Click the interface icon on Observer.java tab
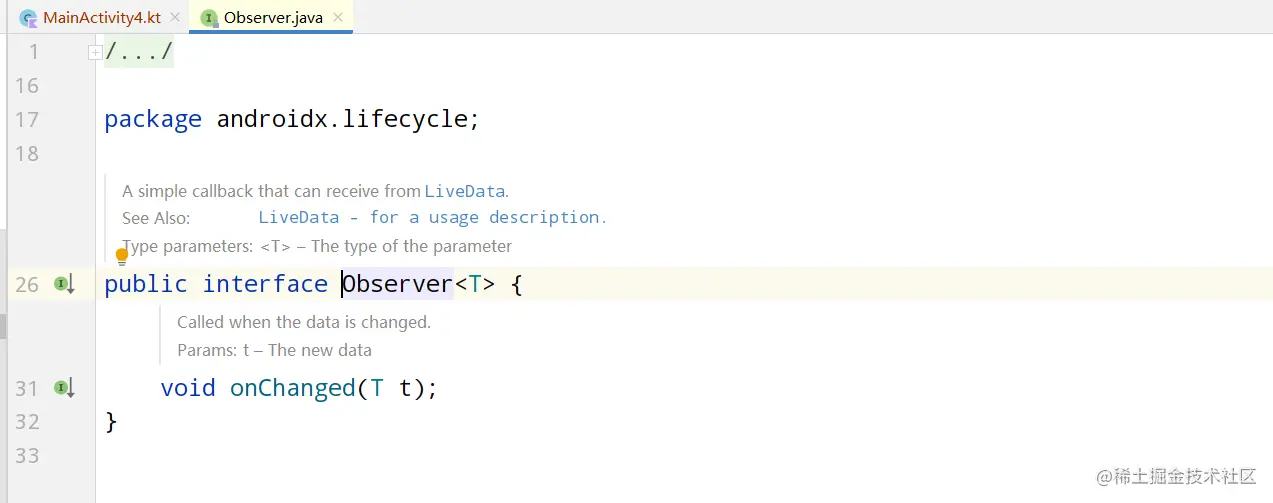Screen dimensions: 1273x503 coord(208,17)
